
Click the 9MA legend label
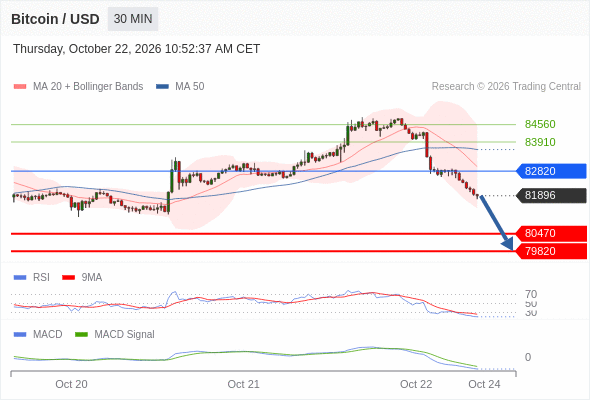tap(92, 278)
